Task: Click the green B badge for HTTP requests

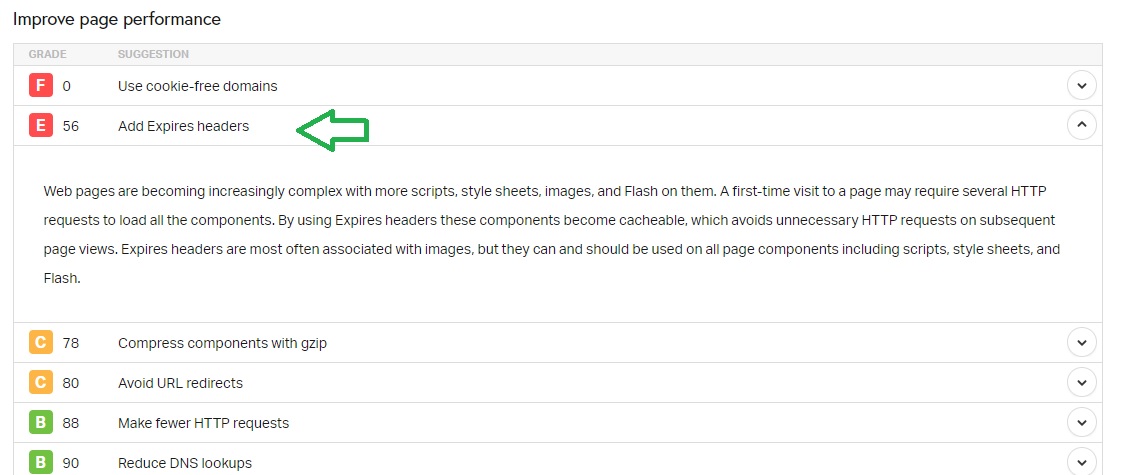Action: coord(41,423)
